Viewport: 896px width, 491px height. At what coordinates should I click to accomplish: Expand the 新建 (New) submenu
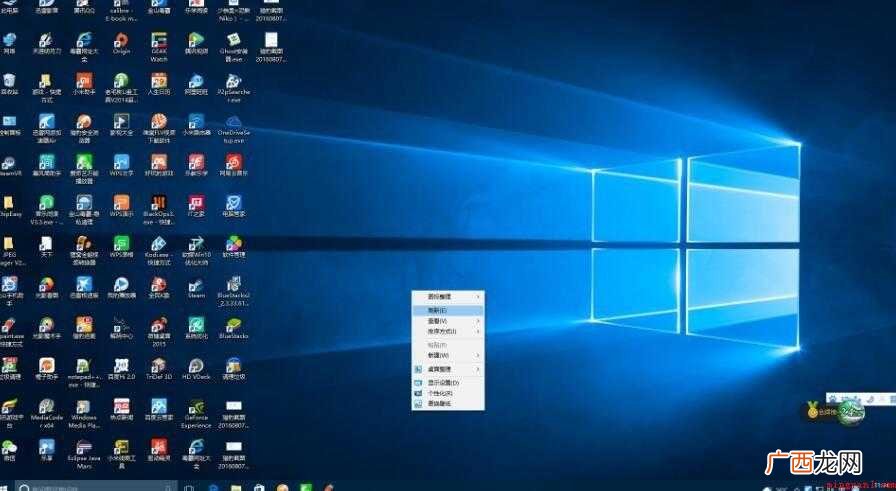[448, 356]
